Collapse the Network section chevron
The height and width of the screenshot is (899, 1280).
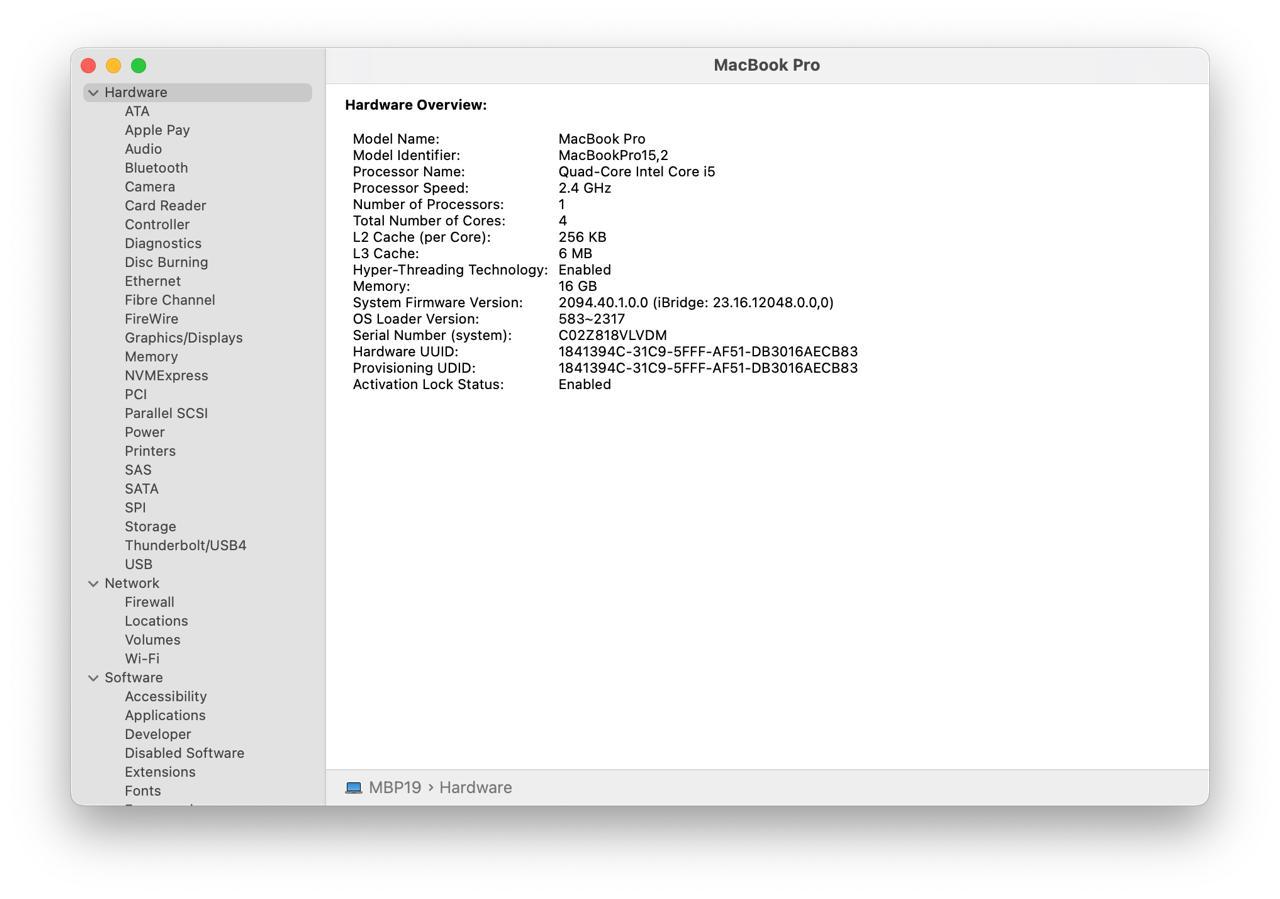tap(93, 584)
